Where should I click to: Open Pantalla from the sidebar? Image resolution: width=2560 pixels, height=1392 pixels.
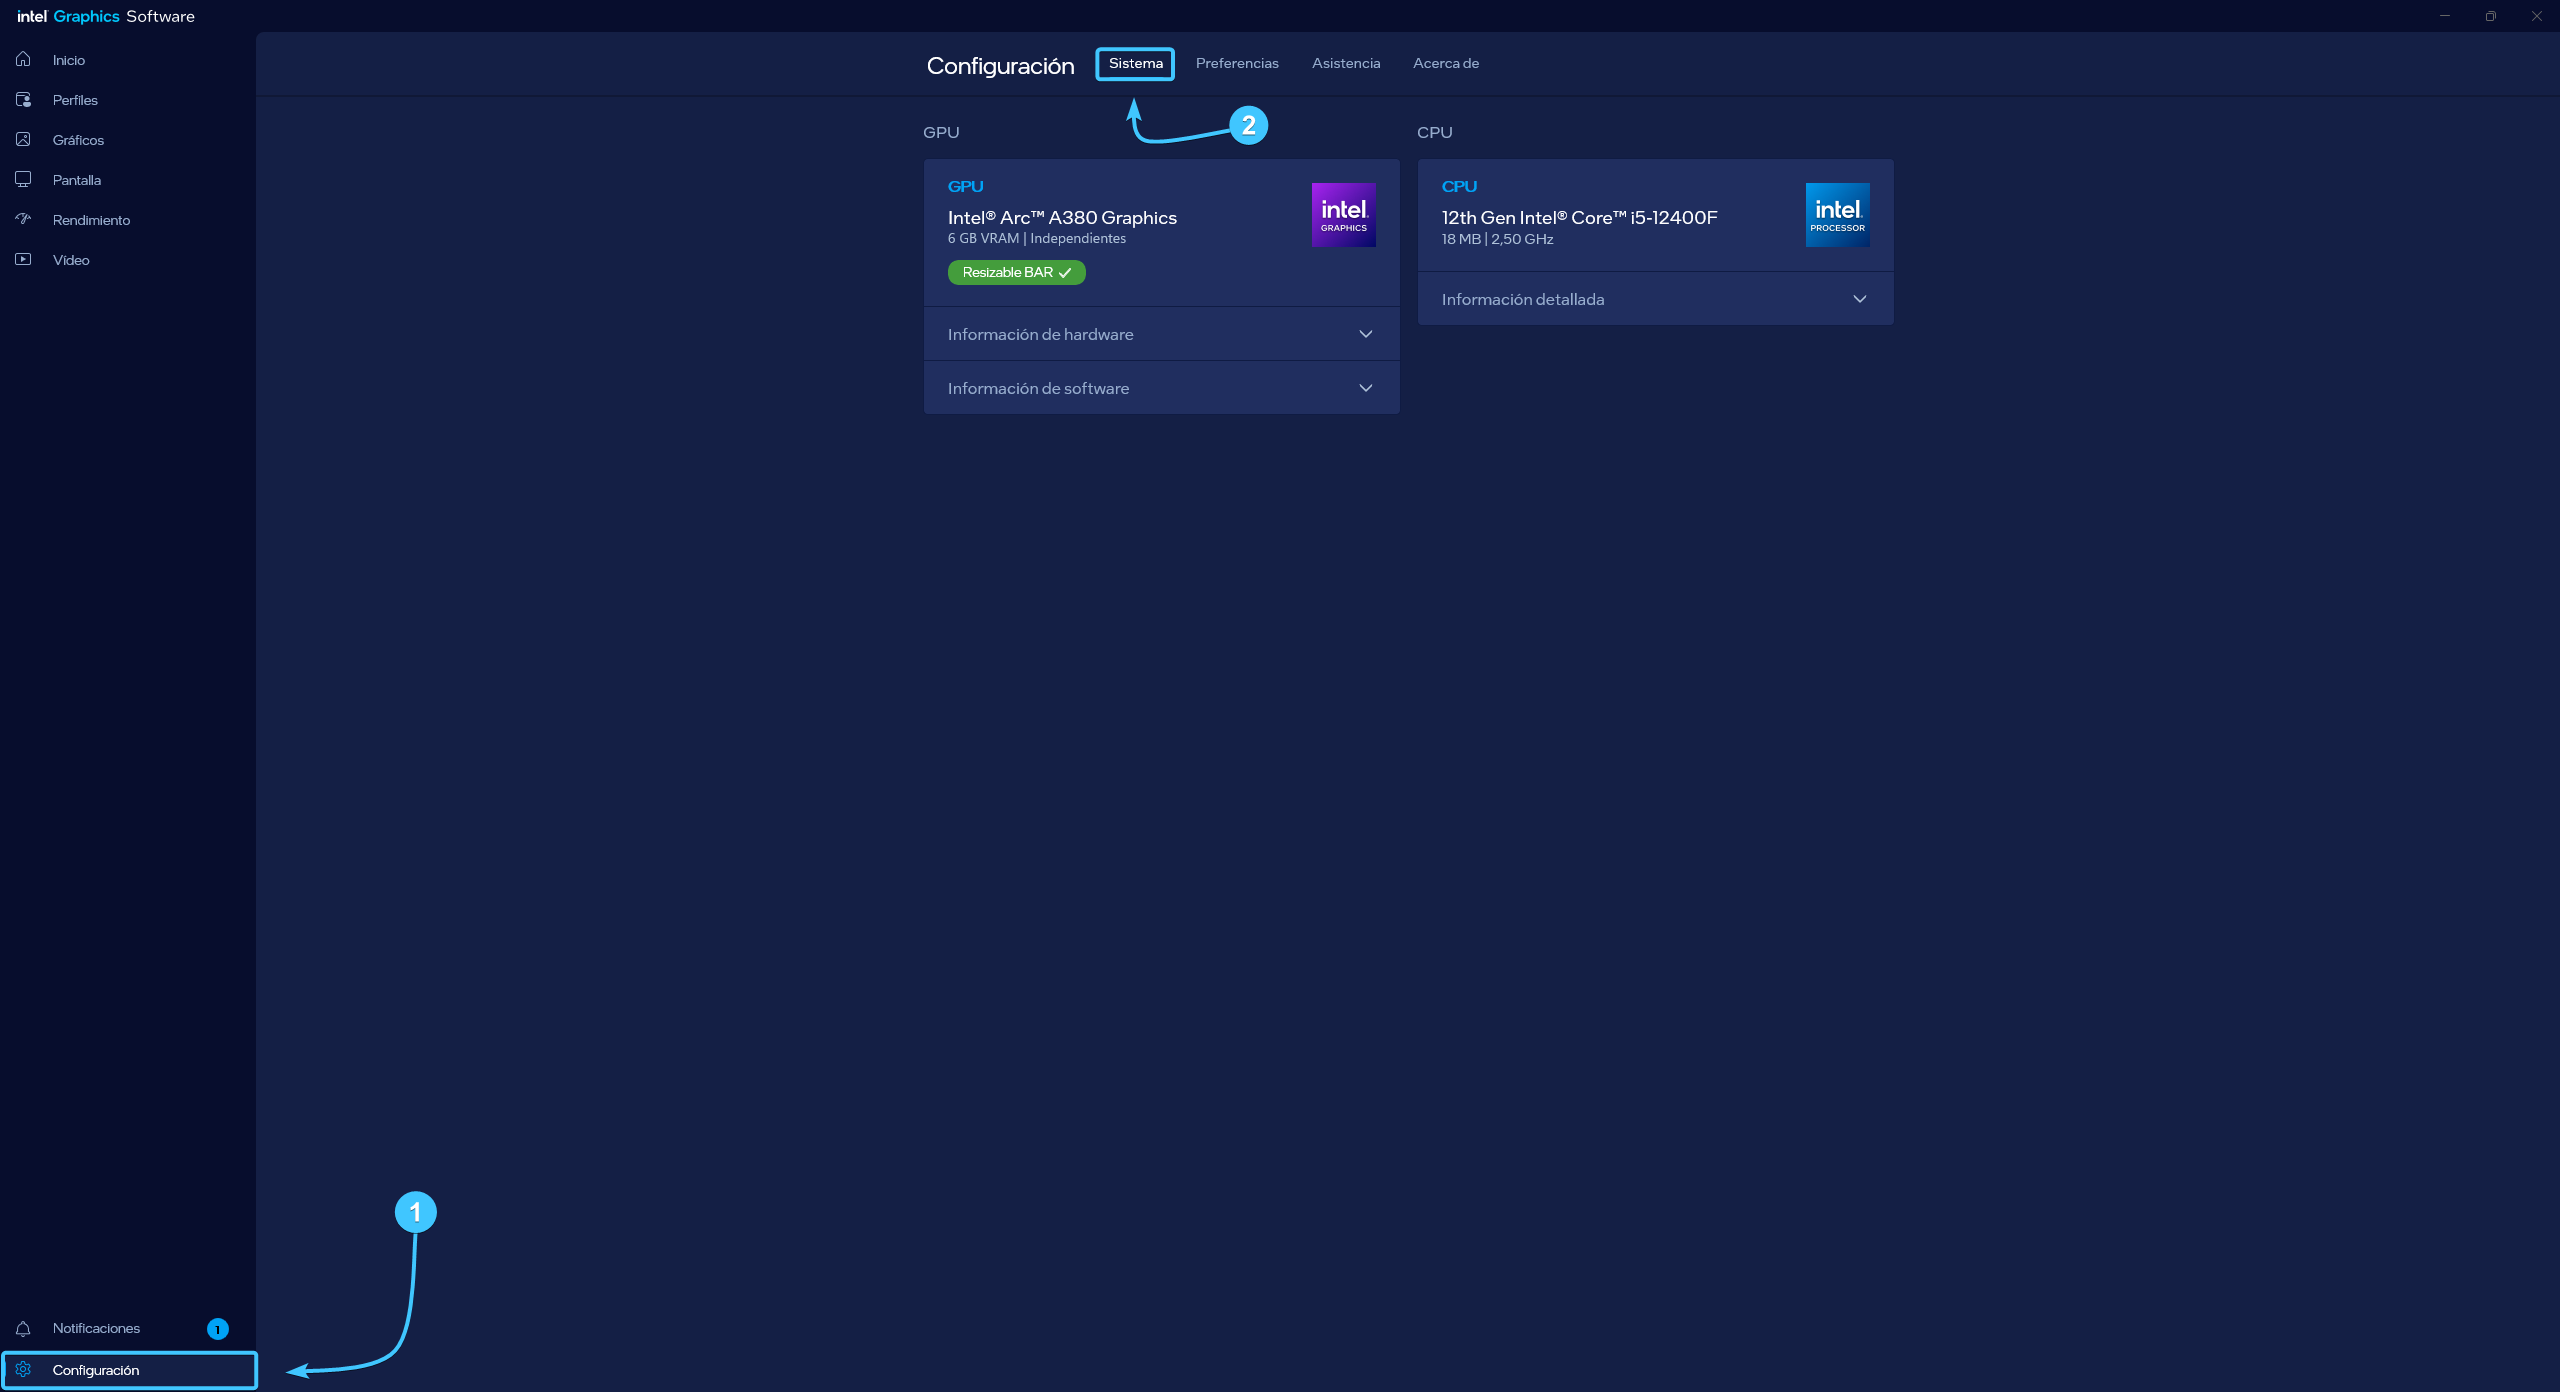pyautogui.click(x=77, y=180)
